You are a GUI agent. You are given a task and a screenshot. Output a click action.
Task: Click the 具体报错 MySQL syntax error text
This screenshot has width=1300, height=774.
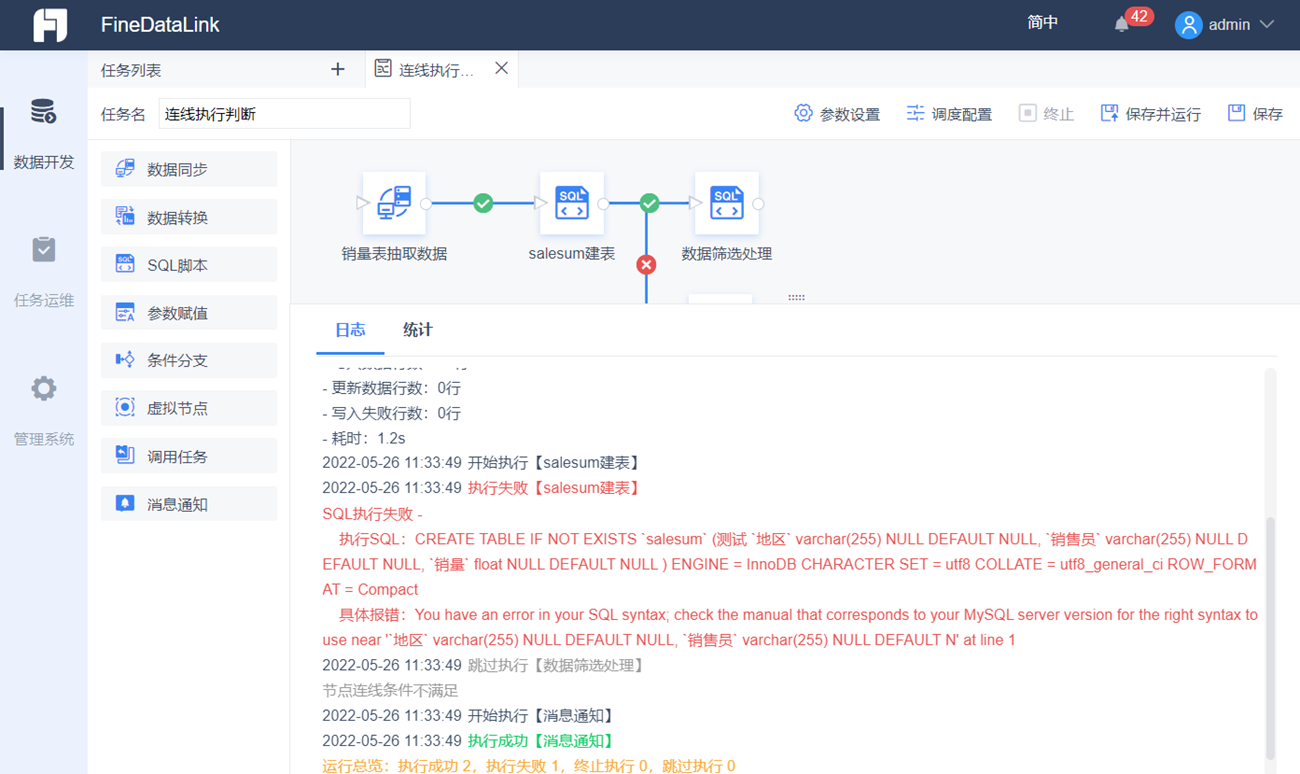(x=790, y=627)
